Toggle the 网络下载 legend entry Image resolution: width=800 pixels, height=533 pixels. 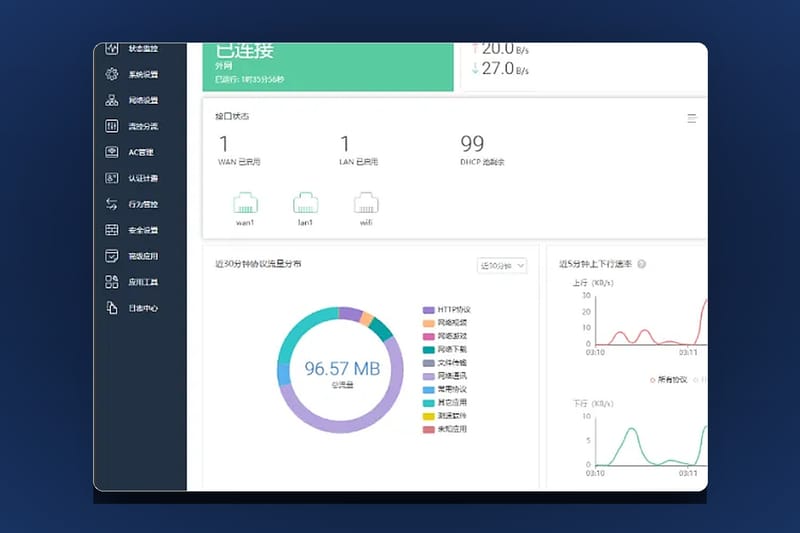445,349
